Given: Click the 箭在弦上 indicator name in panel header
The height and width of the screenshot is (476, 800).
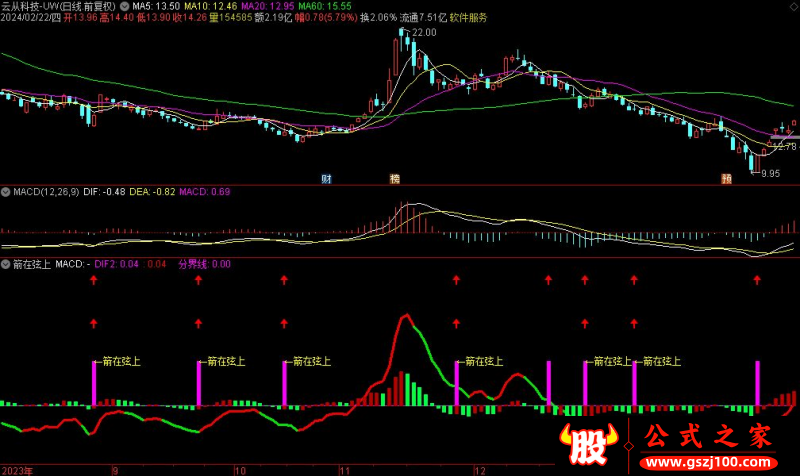Looking at the screenshot, I should coord(32,264).
